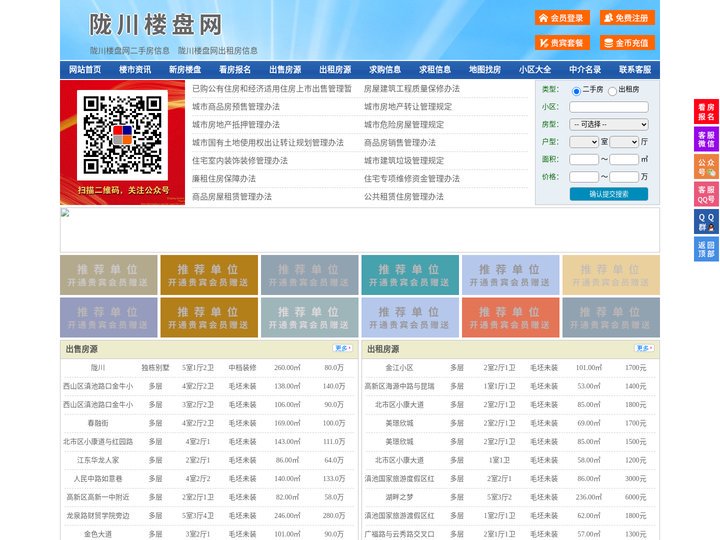The width and height of the screenshot is (720, 540).
Task: Open the 看房报名 navigation item
Action: (235, 70)
